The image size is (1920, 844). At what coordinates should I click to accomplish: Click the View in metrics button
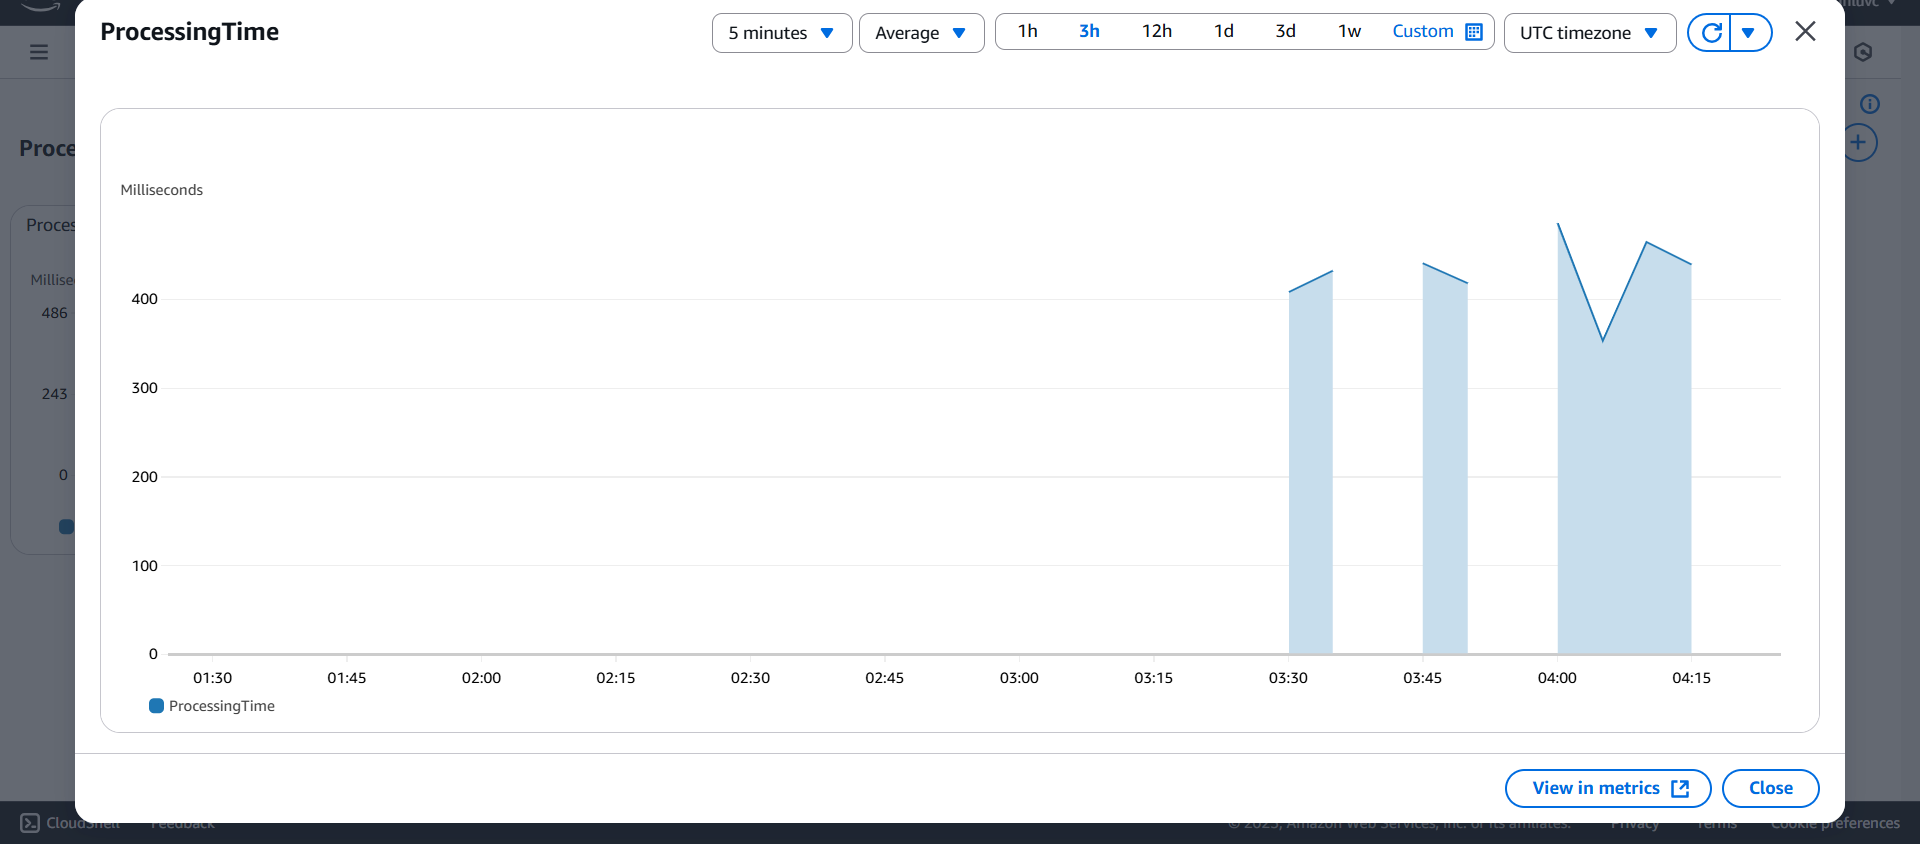tap(1608, 788)
